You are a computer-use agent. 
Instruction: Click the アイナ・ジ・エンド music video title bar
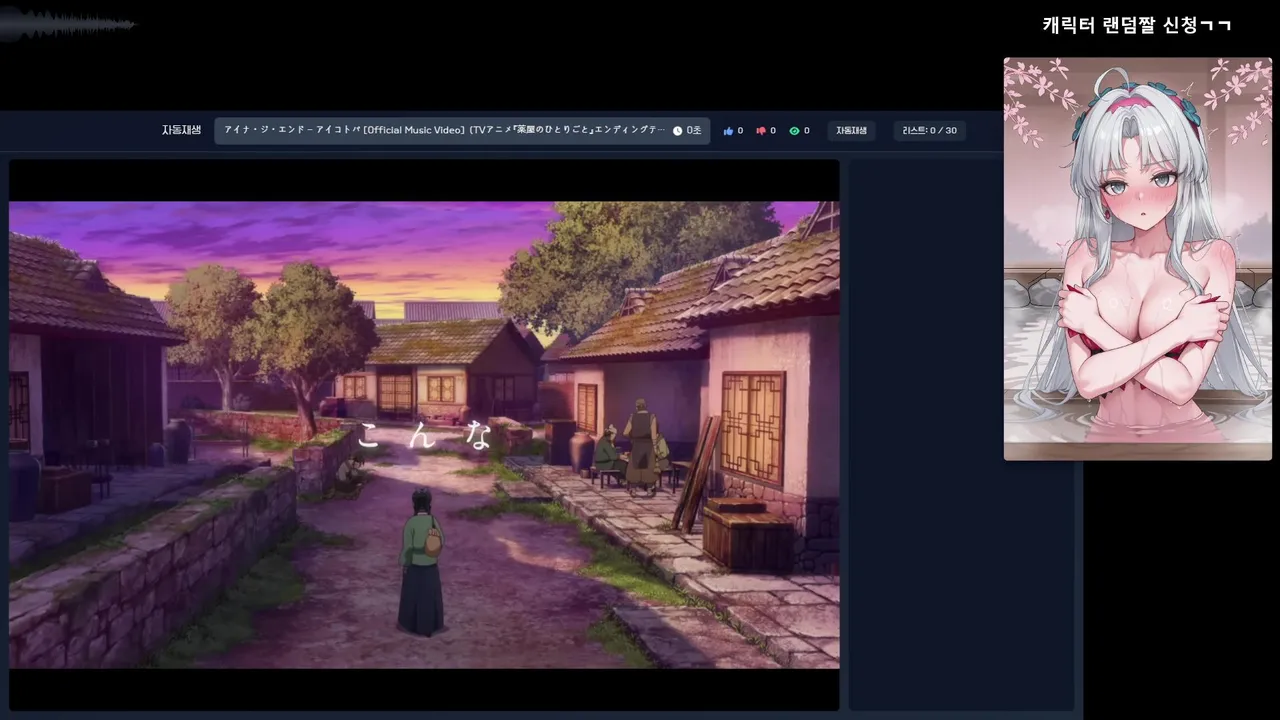(x=462, y=131)
